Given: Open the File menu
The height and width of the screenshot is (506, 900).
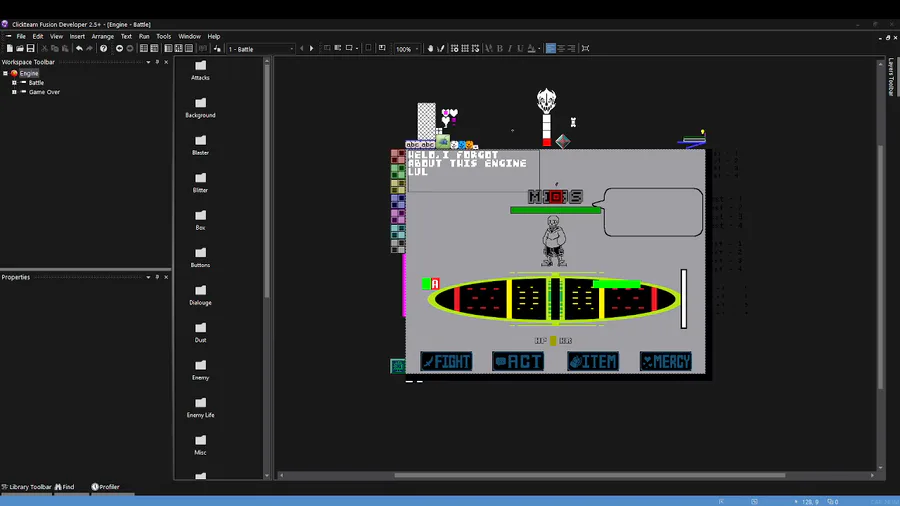Looking at the screenshot, I should click(21, 36).
